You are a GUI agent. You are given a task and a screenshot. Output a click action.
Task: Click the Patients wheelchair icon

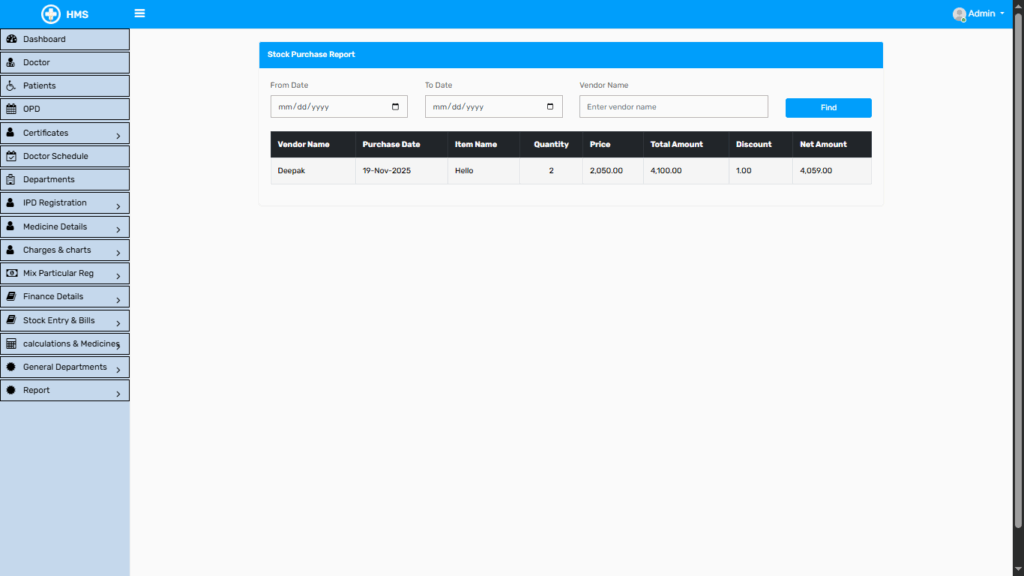click(x=11, y=86)
